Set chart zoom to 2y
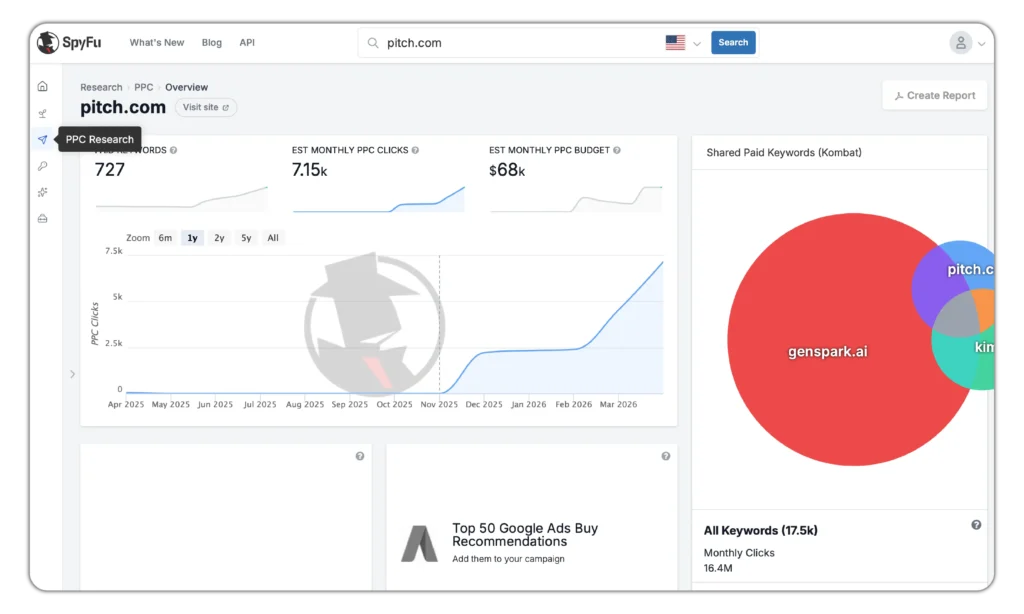Image resolution: width=1024 pixels, height=614 pixels. (x=219, y=238)
